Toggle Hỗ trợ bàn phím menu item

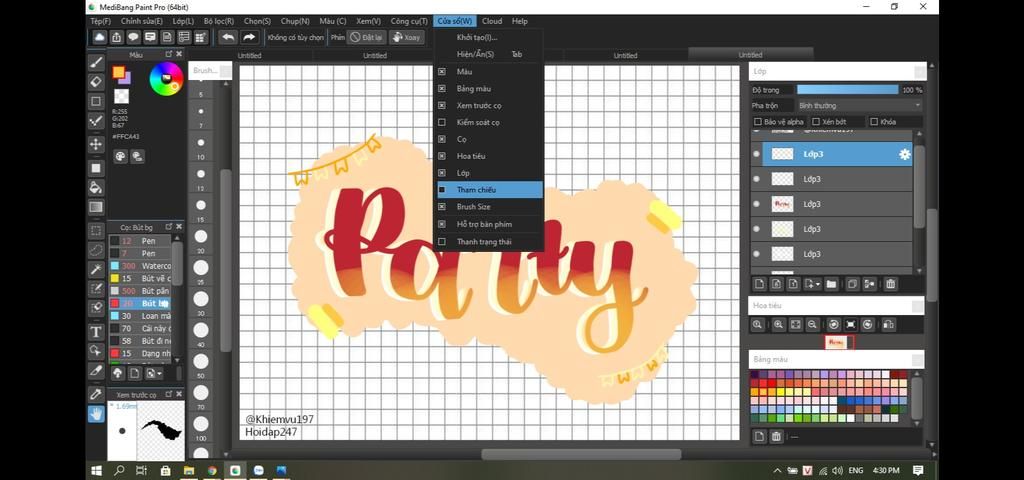point(490,224)
